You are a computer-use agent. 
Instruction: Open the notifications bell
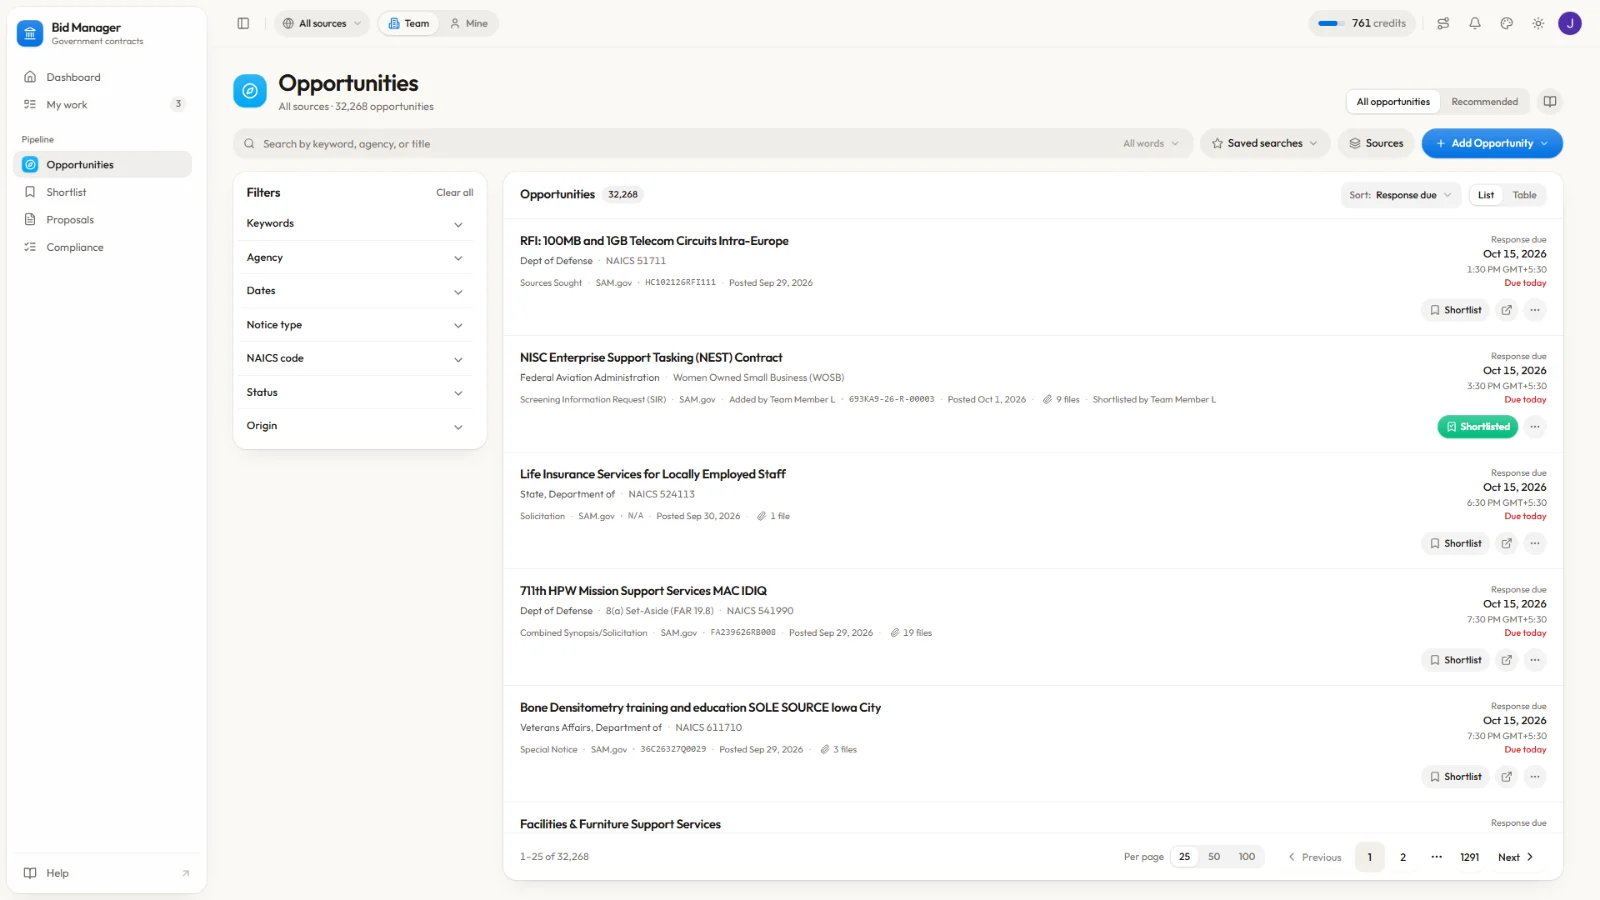[1475, 23]
